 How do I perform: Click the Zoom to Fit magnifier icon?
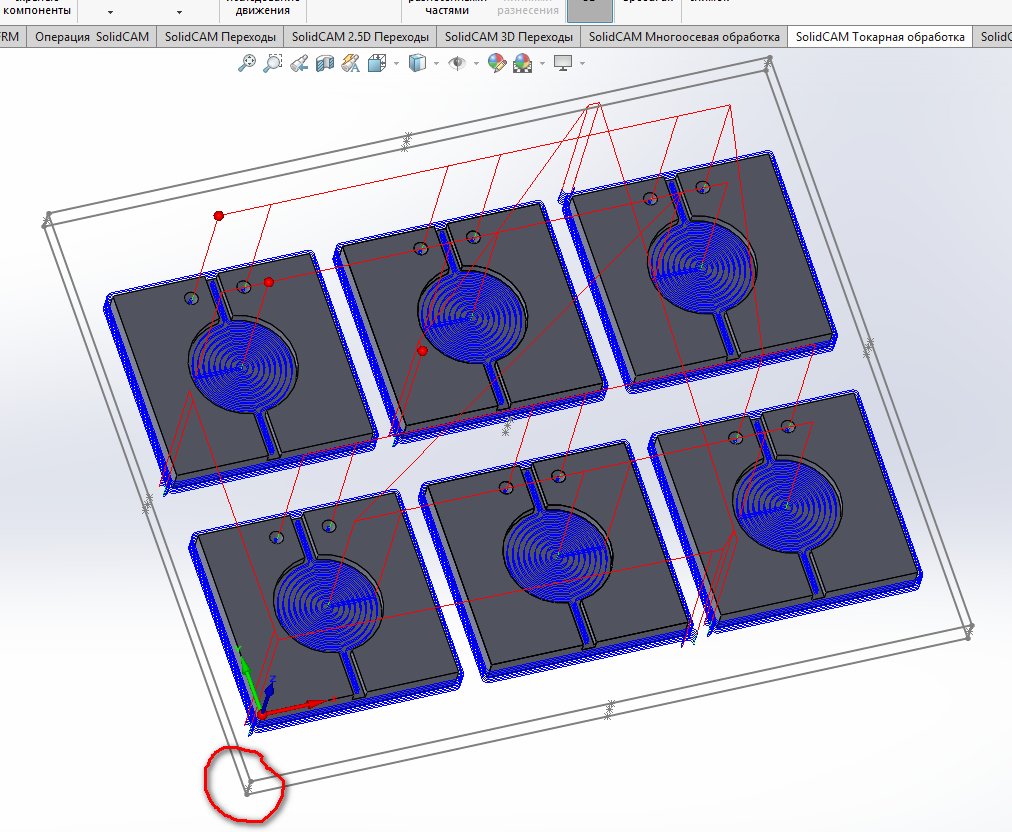[x=247, y=63]
